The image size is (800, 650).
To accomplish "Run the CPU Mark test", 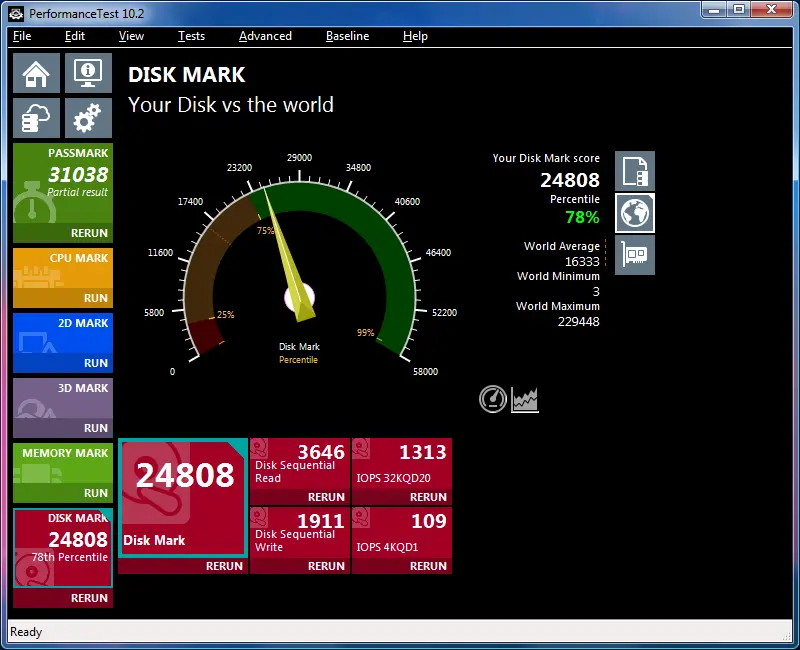I will (96, 298).
